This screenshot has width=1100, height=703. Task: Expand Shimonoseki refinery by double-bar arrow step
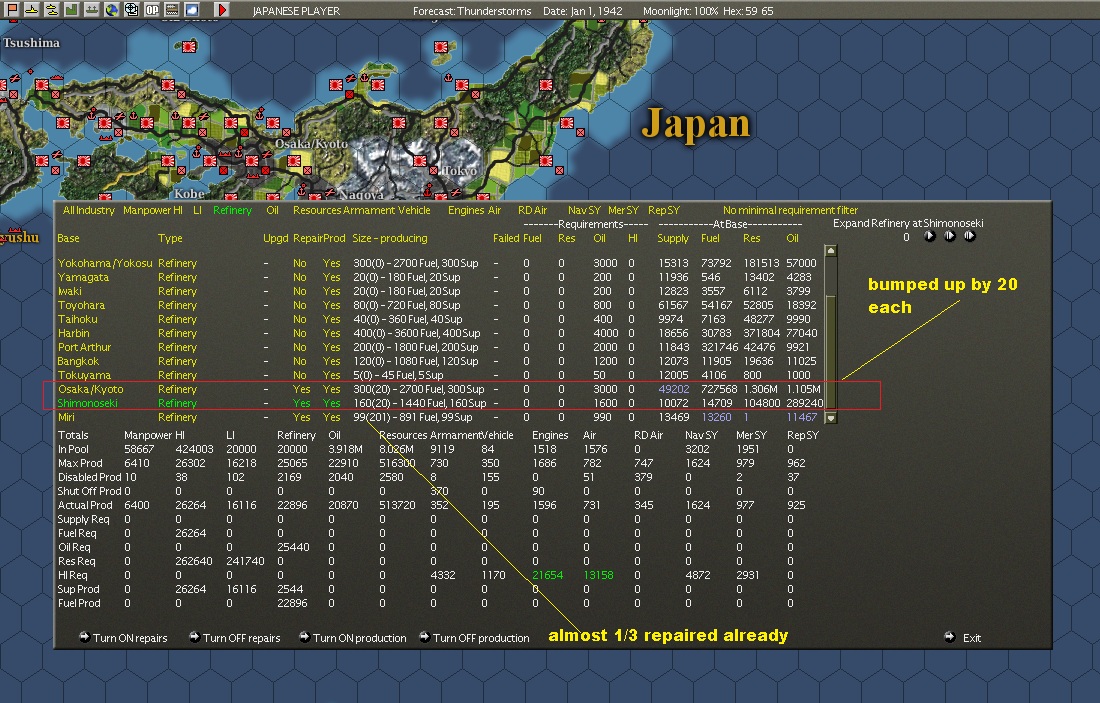[x=949, y=236]
